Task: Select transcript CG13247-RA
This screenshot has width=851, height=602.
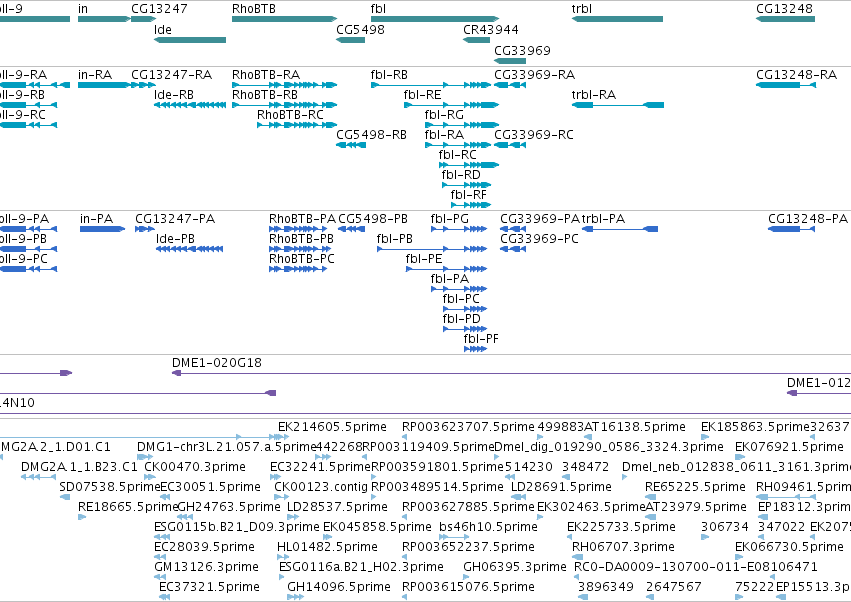Action: coord(143,85)
